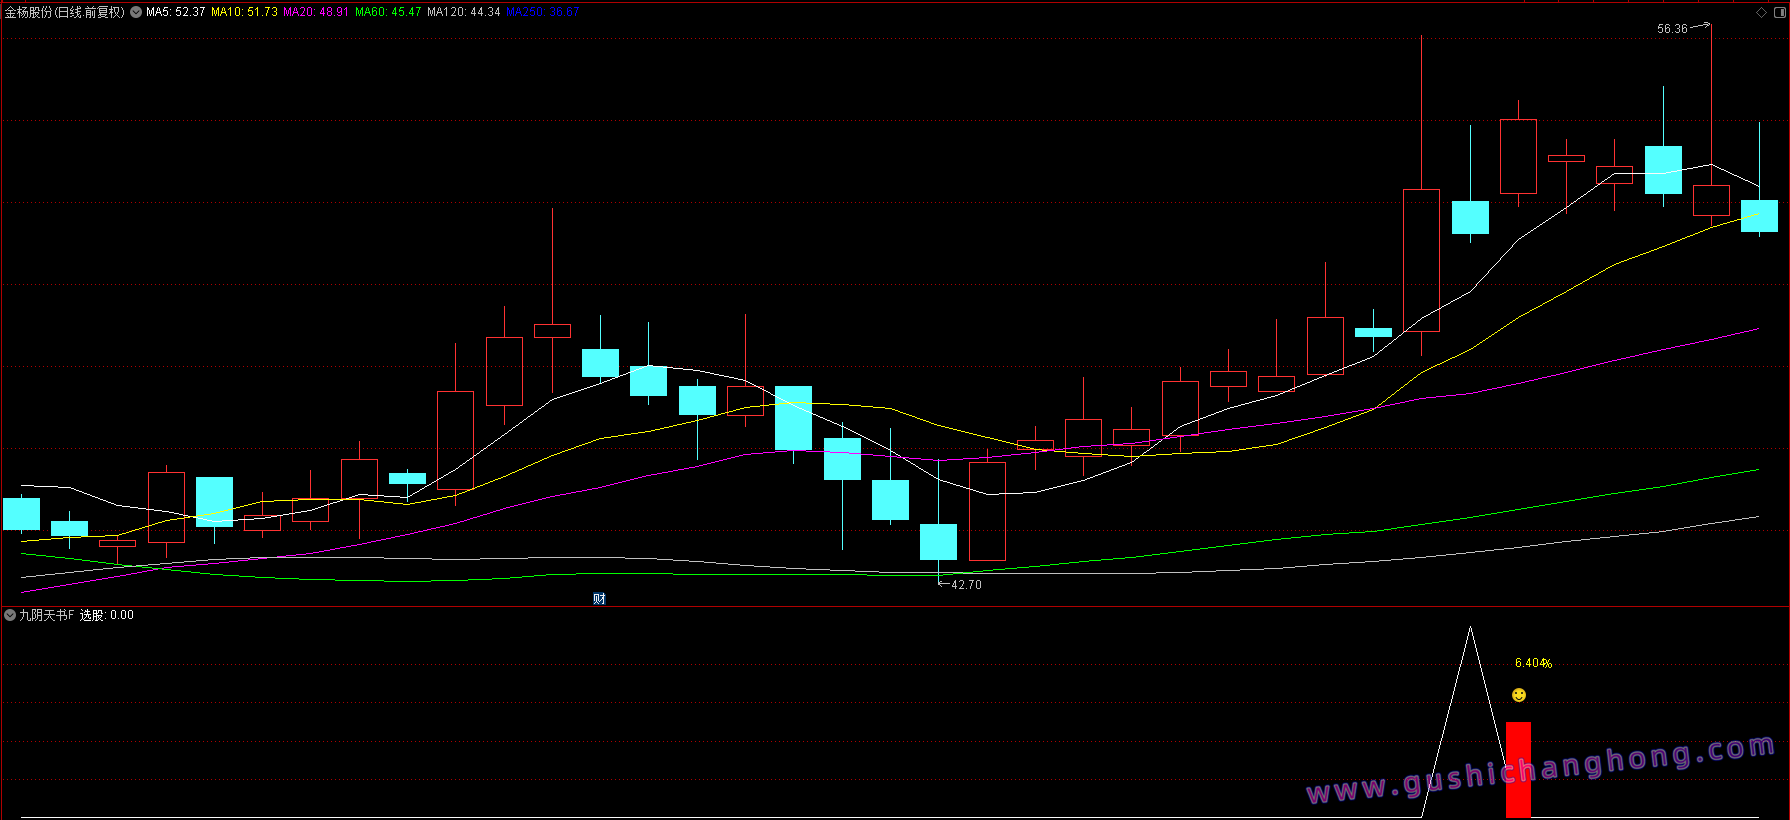Click the 6.40% yellow percentage label
The width and height of the screenshot is (1790, 820).
[1533, 663]
